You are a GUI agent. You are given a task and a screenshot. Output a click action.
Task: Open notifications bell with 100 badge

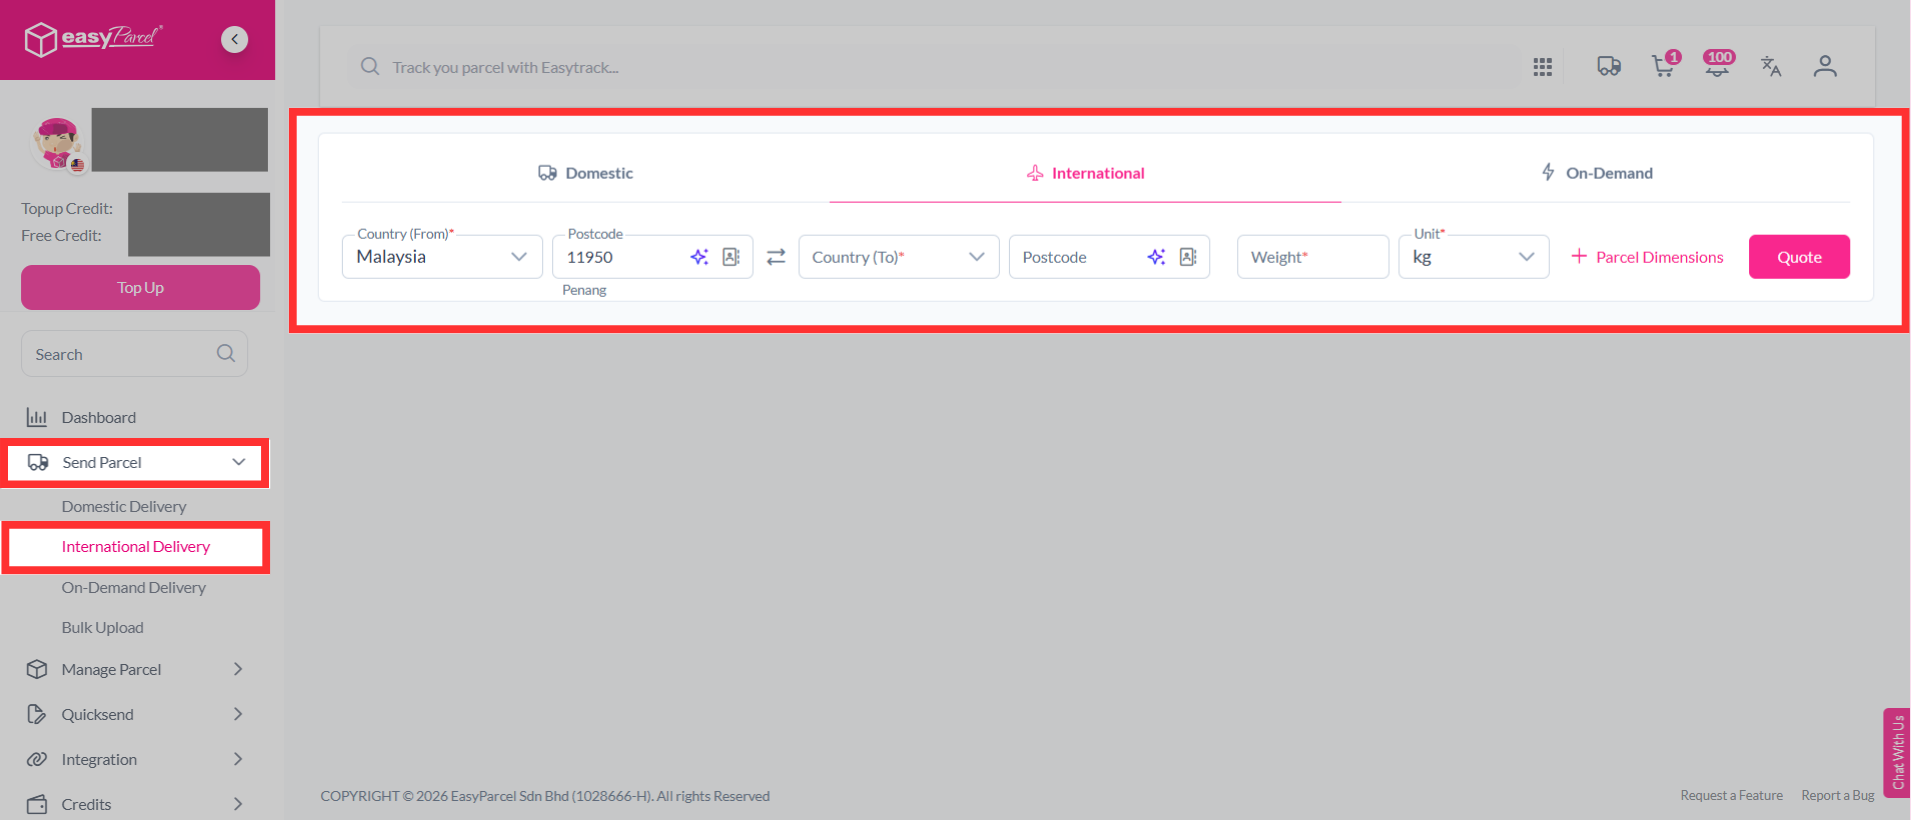(1718, 64)
